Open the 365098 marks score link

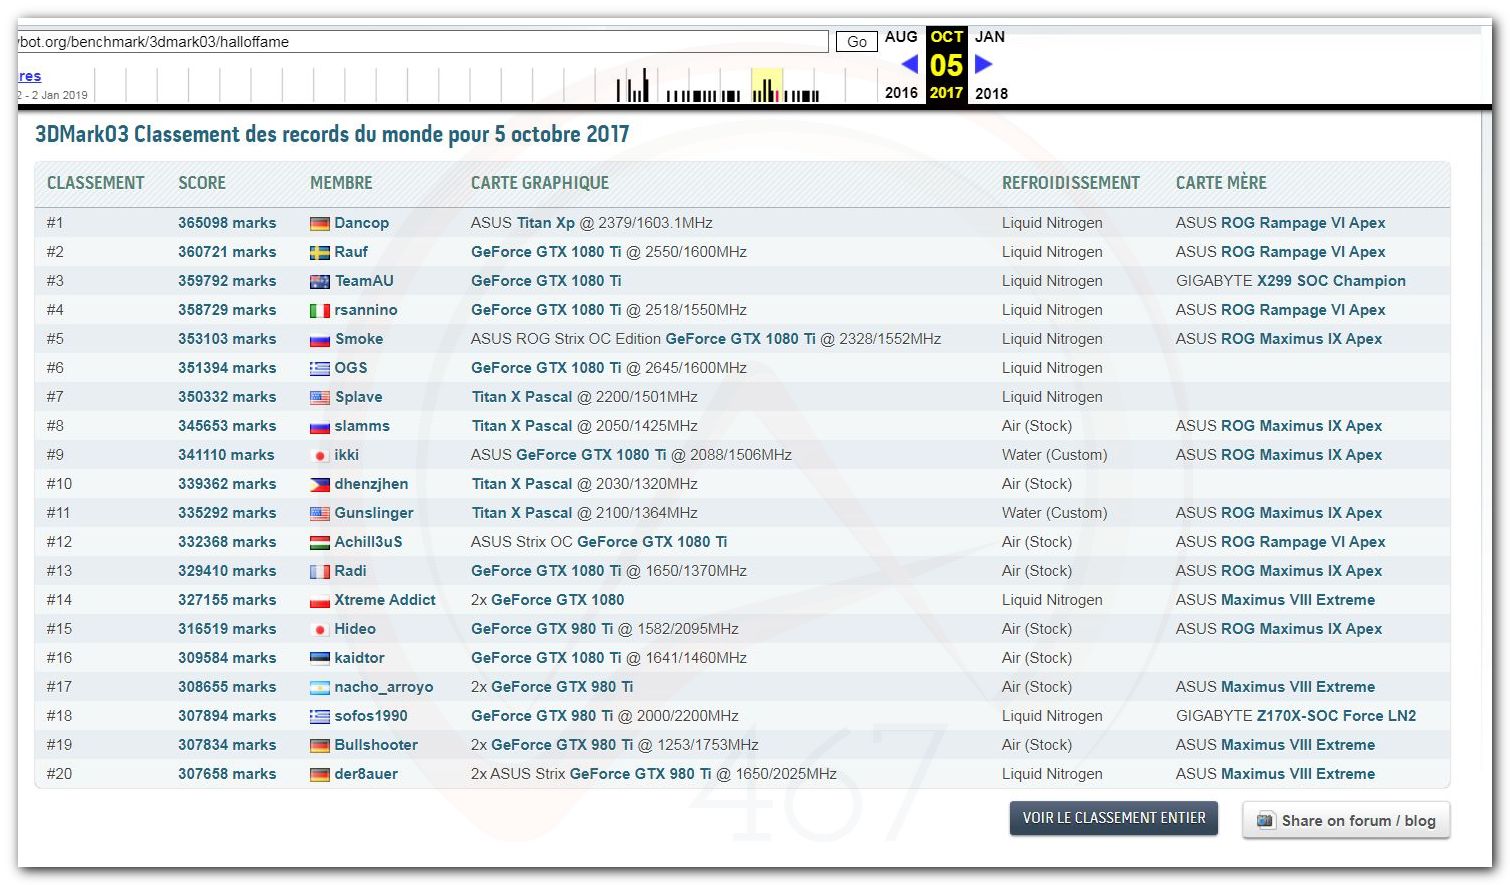point(227,223)
